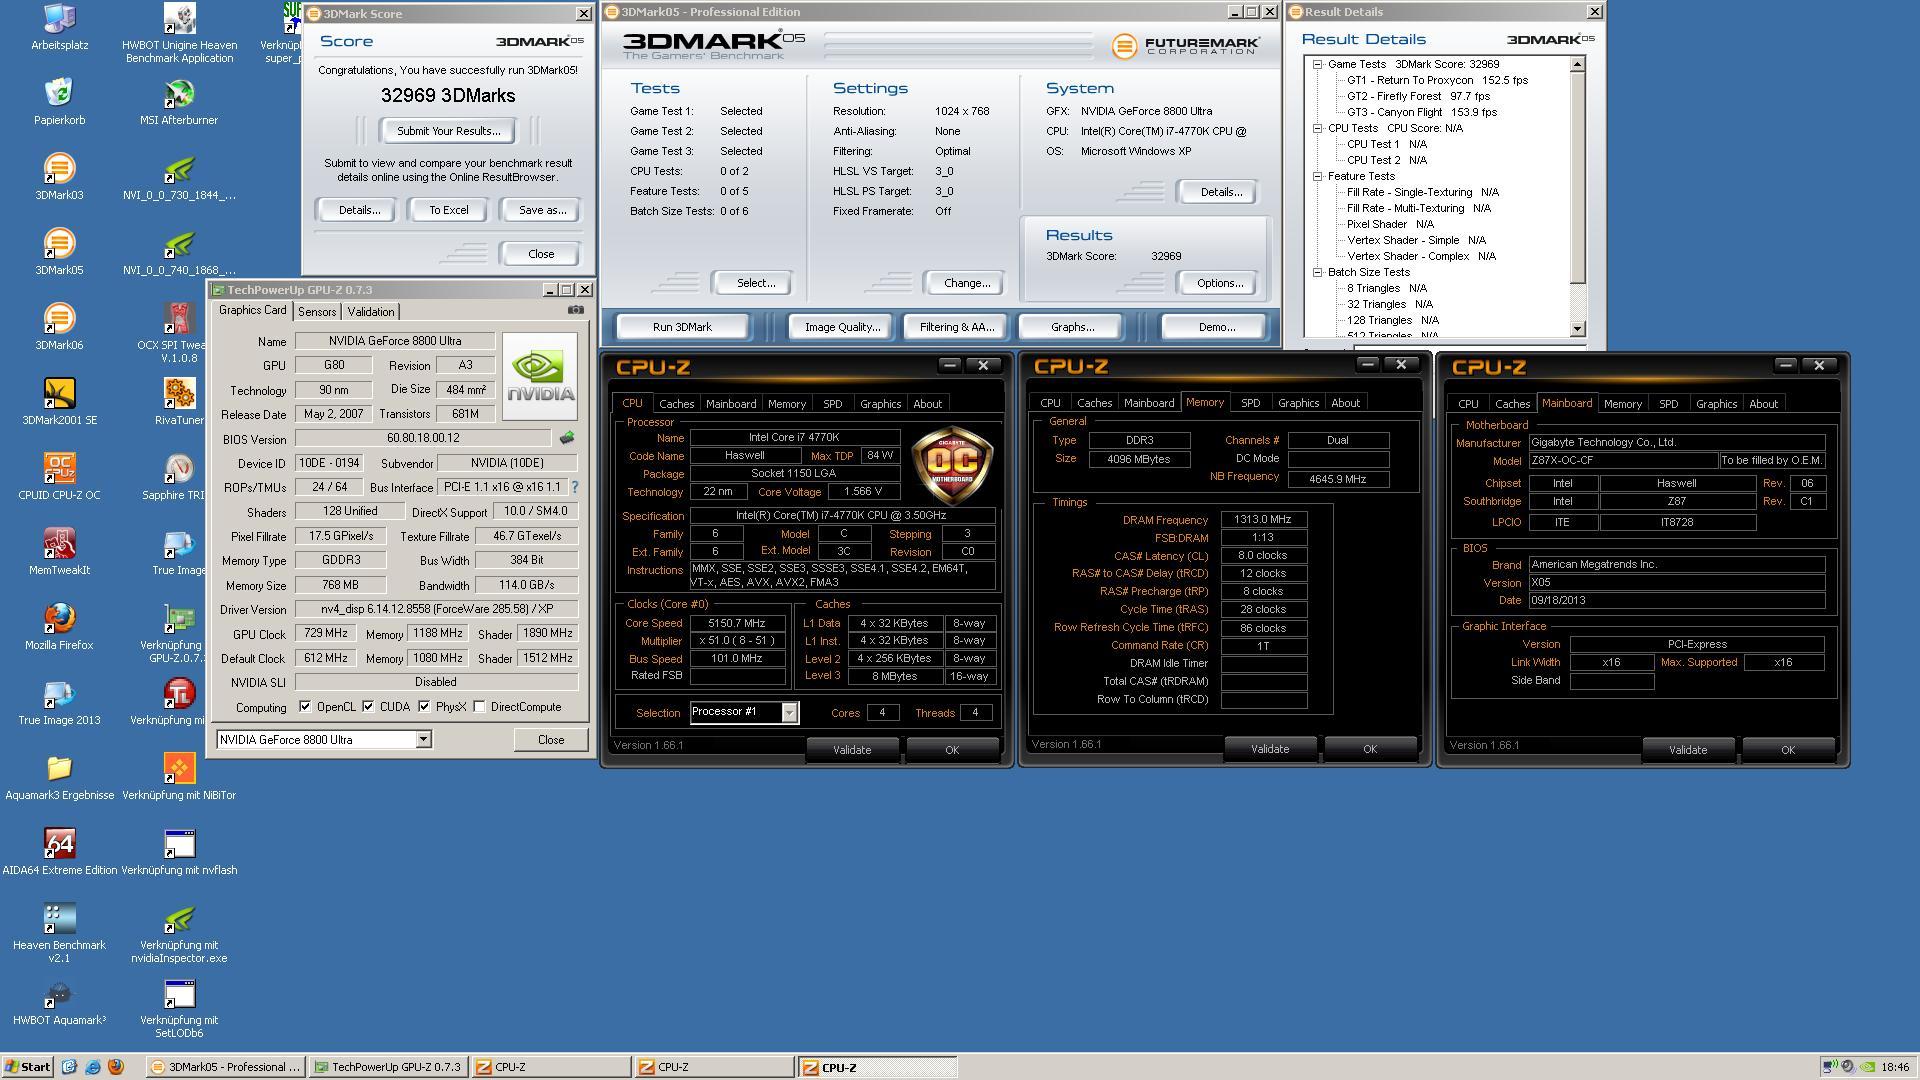Click Graphs button in 3DMark05
The width and height of the screenshot is (1920, 1080).
pyautogui.click(x=1071, y=327)
